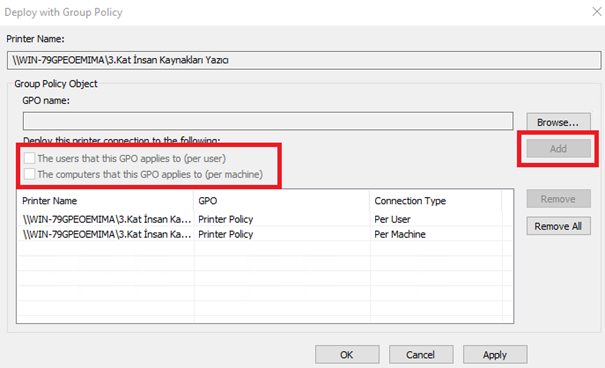Confirm with the OK button
The width and height of the screenshot is (605, 368).
pyautogui.click(x=347, y=354)
